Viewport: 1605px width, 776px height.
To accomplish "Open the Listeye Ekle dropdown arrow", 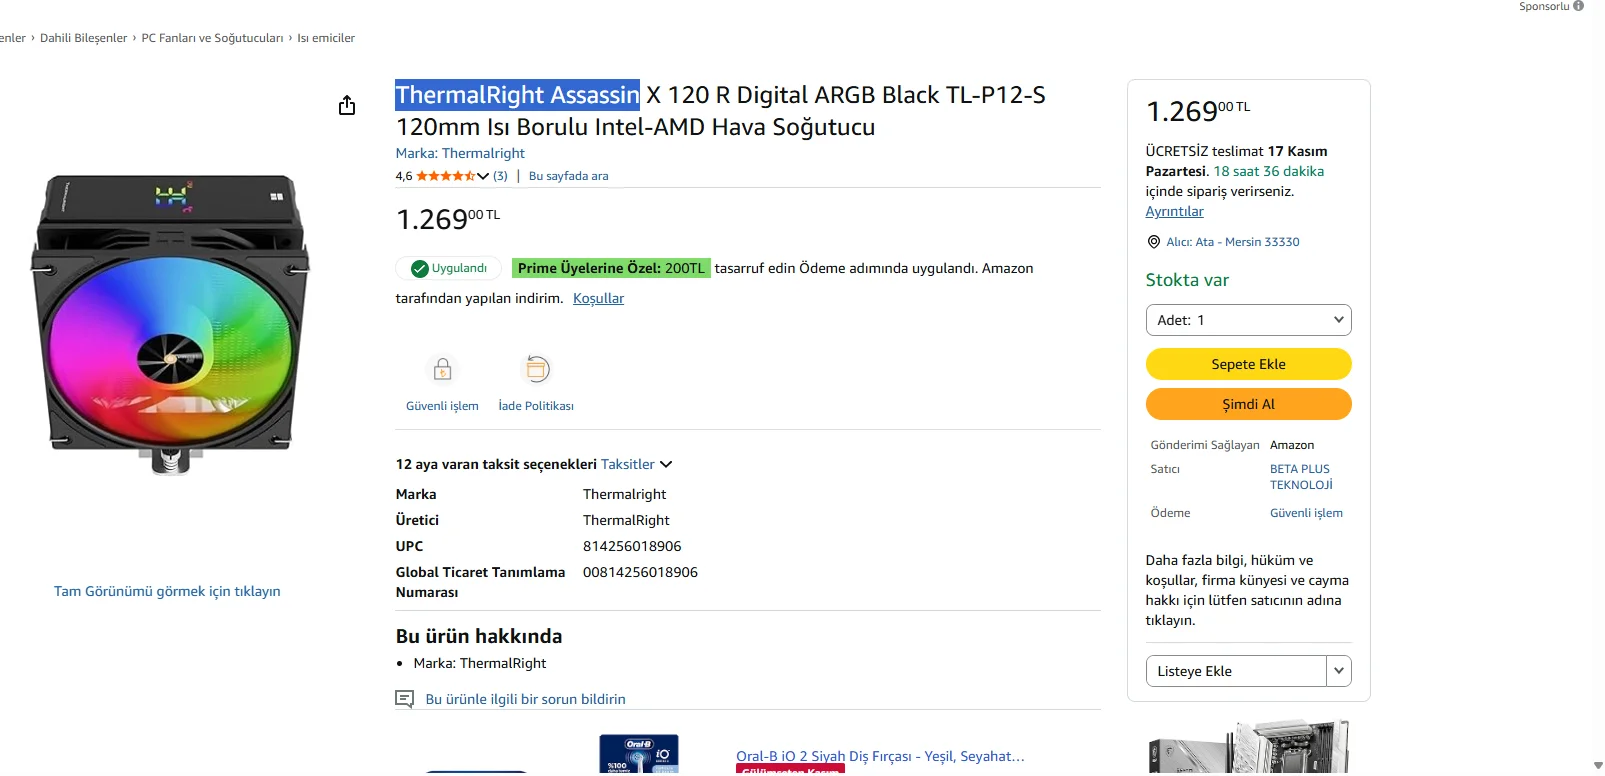I will pyautogui.click(x=1338, y=671).
